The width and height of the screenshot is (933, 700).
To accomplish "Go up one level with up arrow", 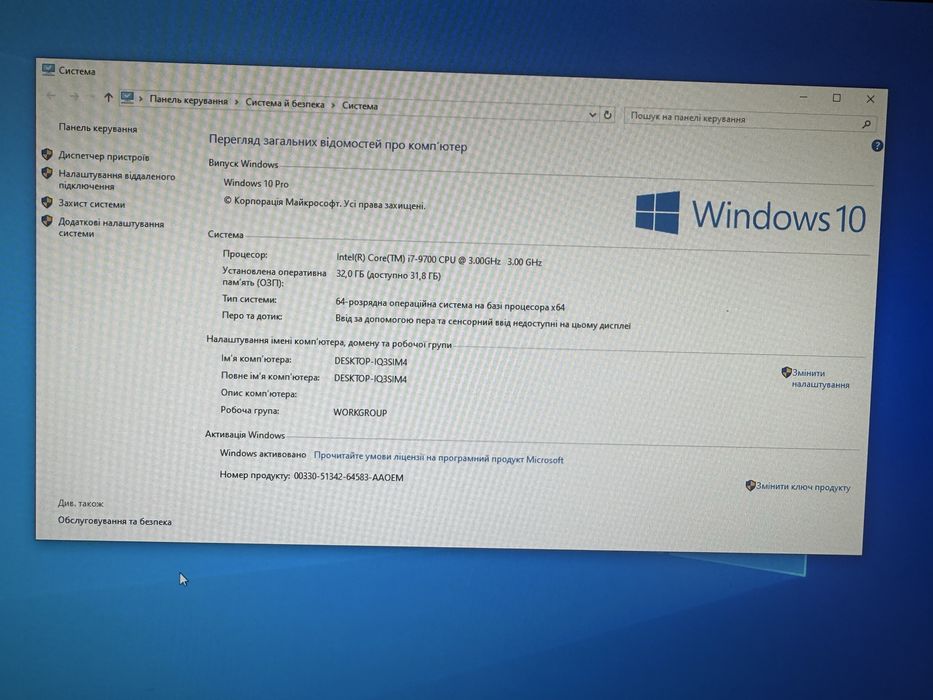I will pyautogui.click(x=108, y=96).
